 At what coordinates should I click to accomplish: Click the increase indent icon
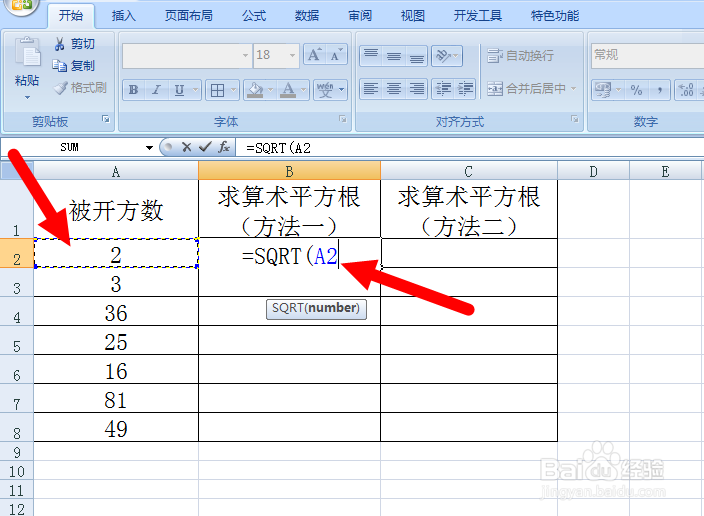coord(465,89)
